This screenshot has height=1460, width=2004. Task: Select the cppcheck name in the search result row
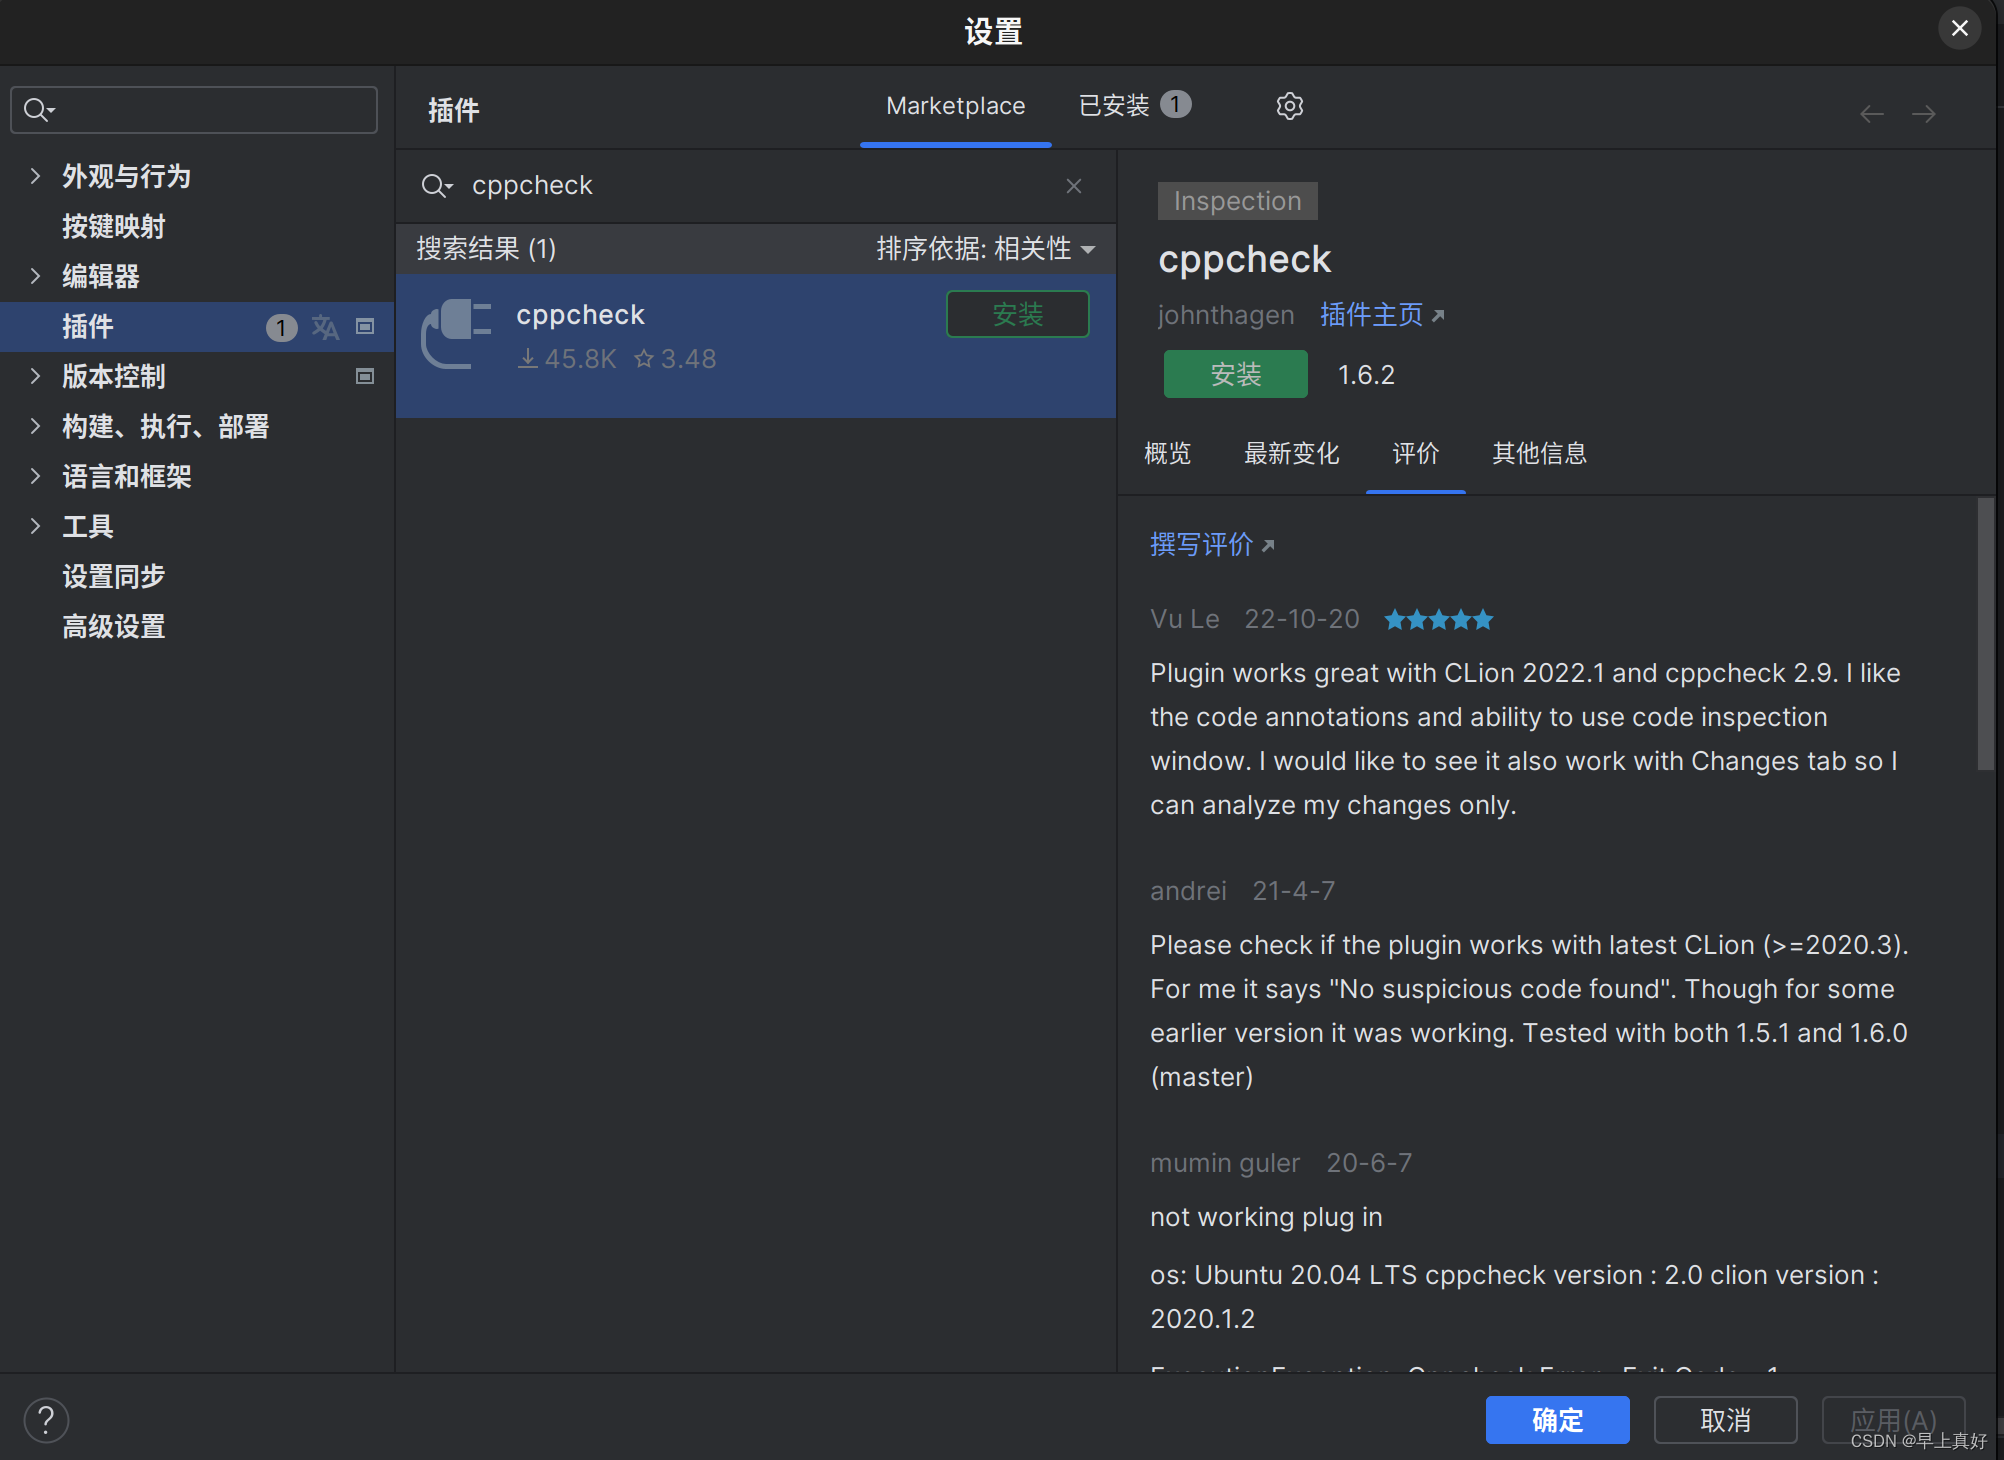[580, 316]
